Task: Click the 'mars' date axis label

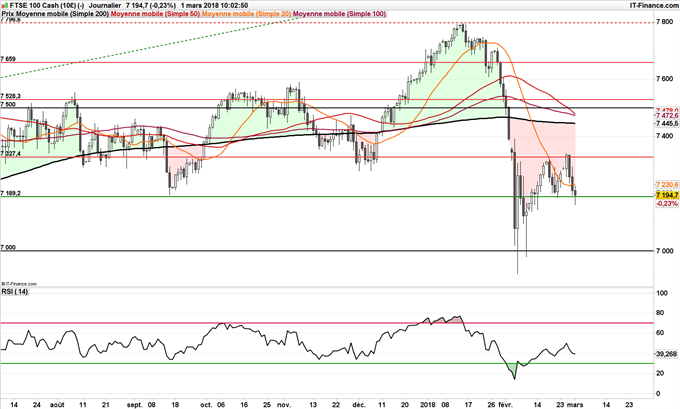Action: [x=575, y=404]
